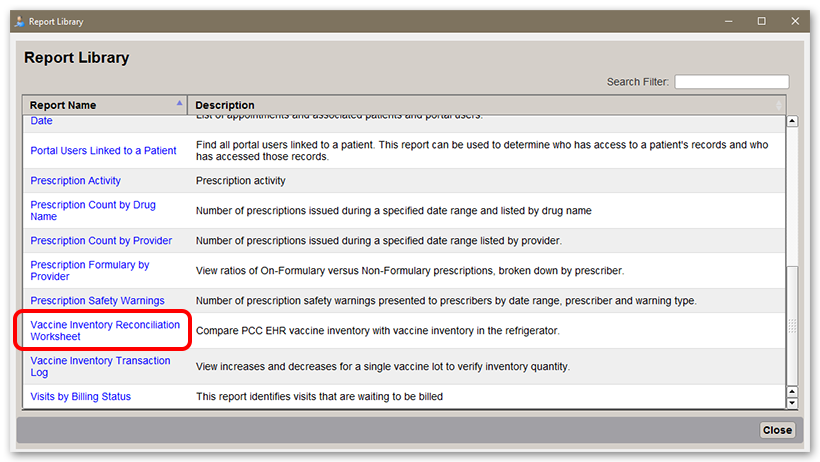Open Prescription Formulary by Provider report
Image resolution: width=820 pixels, height=462 pixels.
pos(90,271)
